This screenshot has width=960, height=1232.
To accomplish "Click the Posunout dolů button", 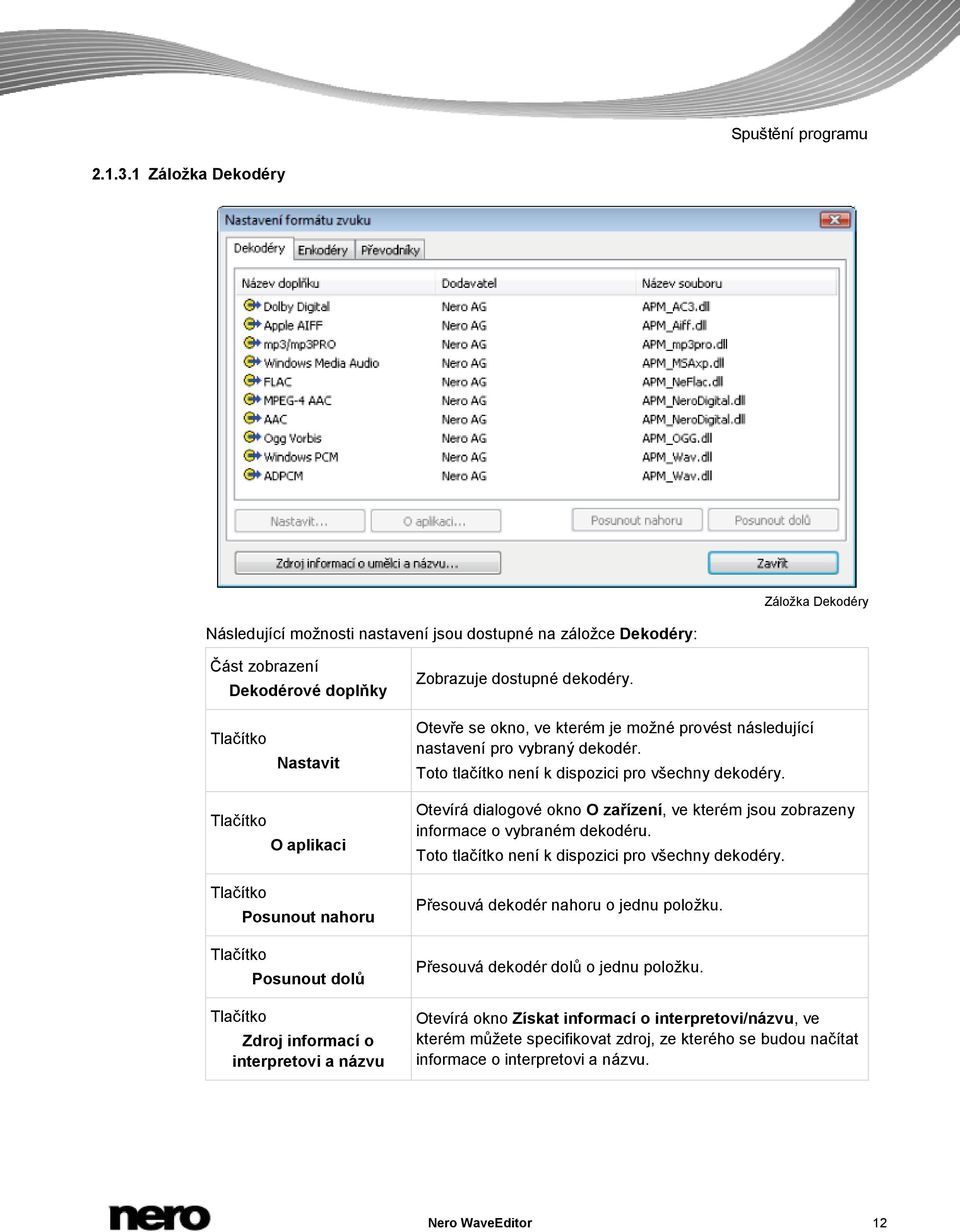I will pyautogui.click(x=772, y=521).
